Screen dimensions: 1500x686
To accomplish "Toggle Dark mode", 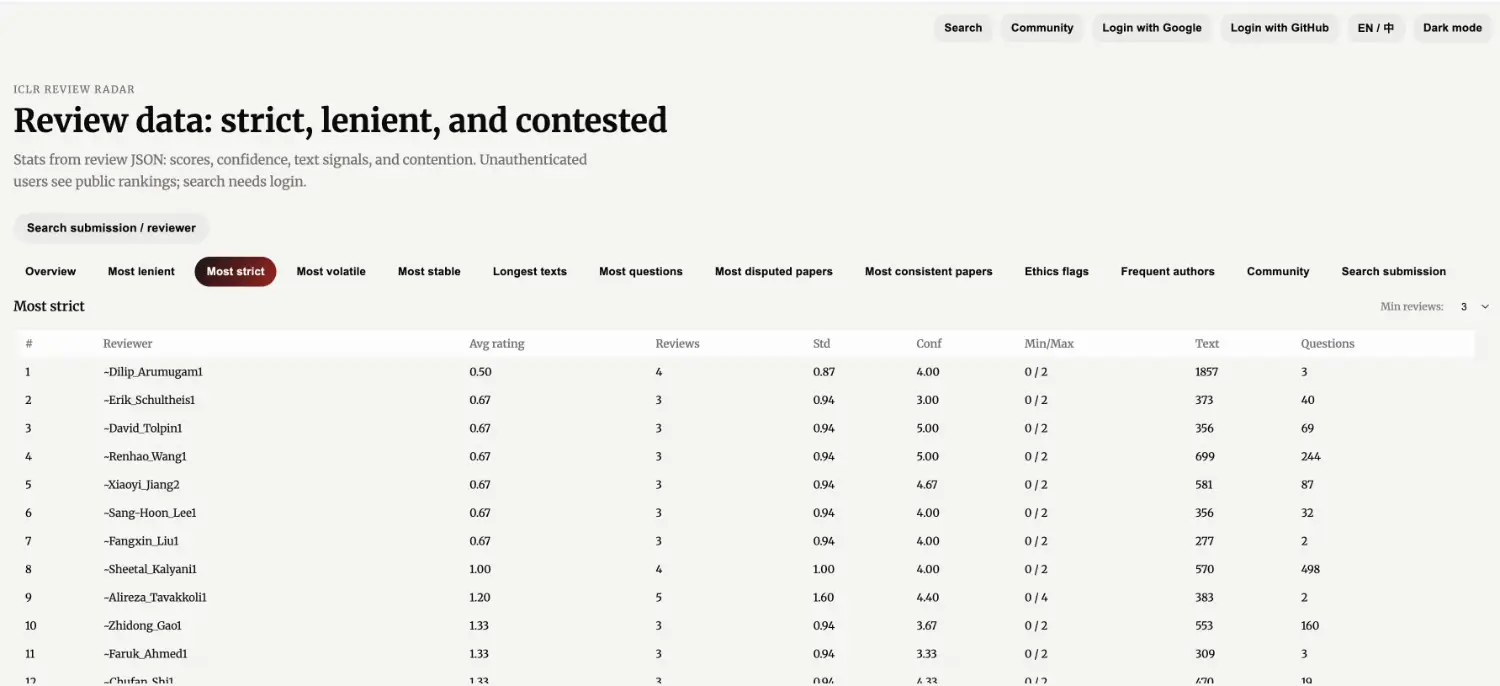I will 1452,28.
